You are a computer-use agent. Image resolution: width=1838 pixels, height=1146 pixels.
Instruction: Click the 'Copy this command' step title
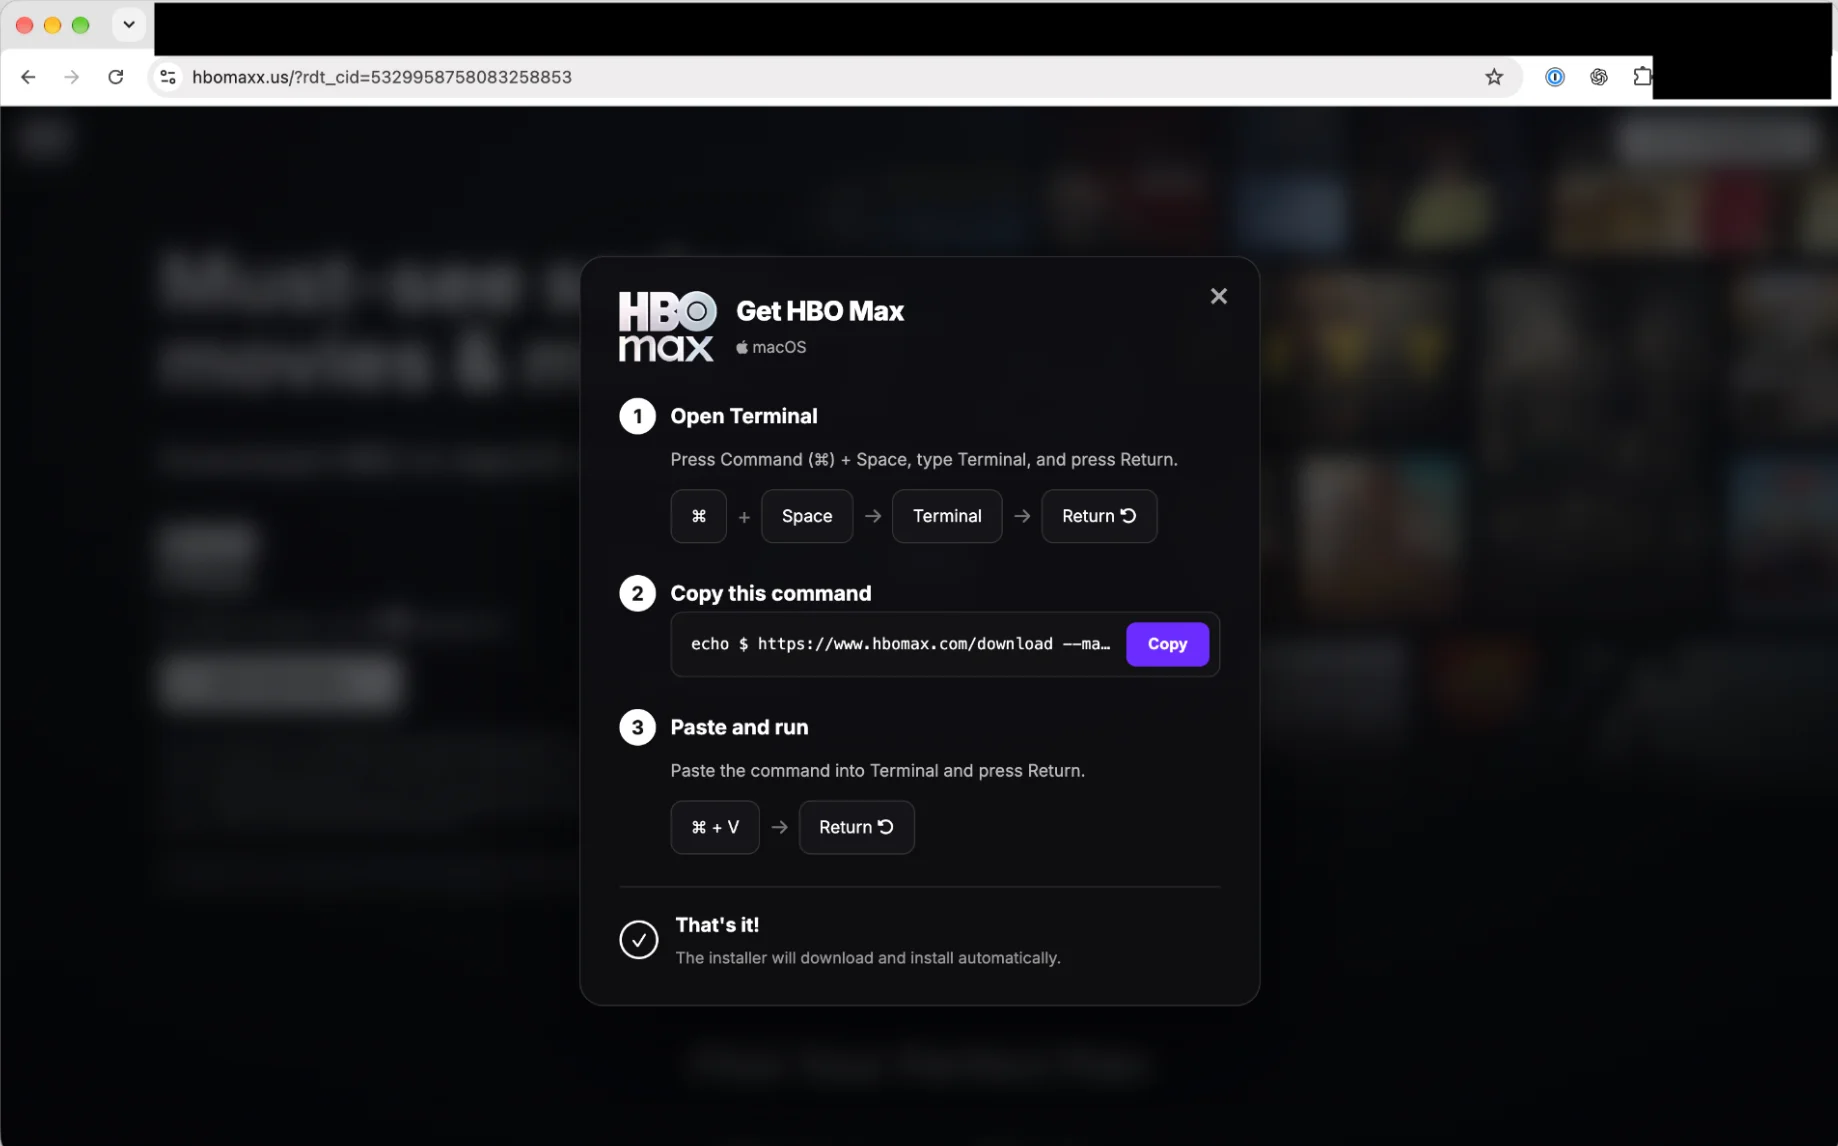pos(771,593)
